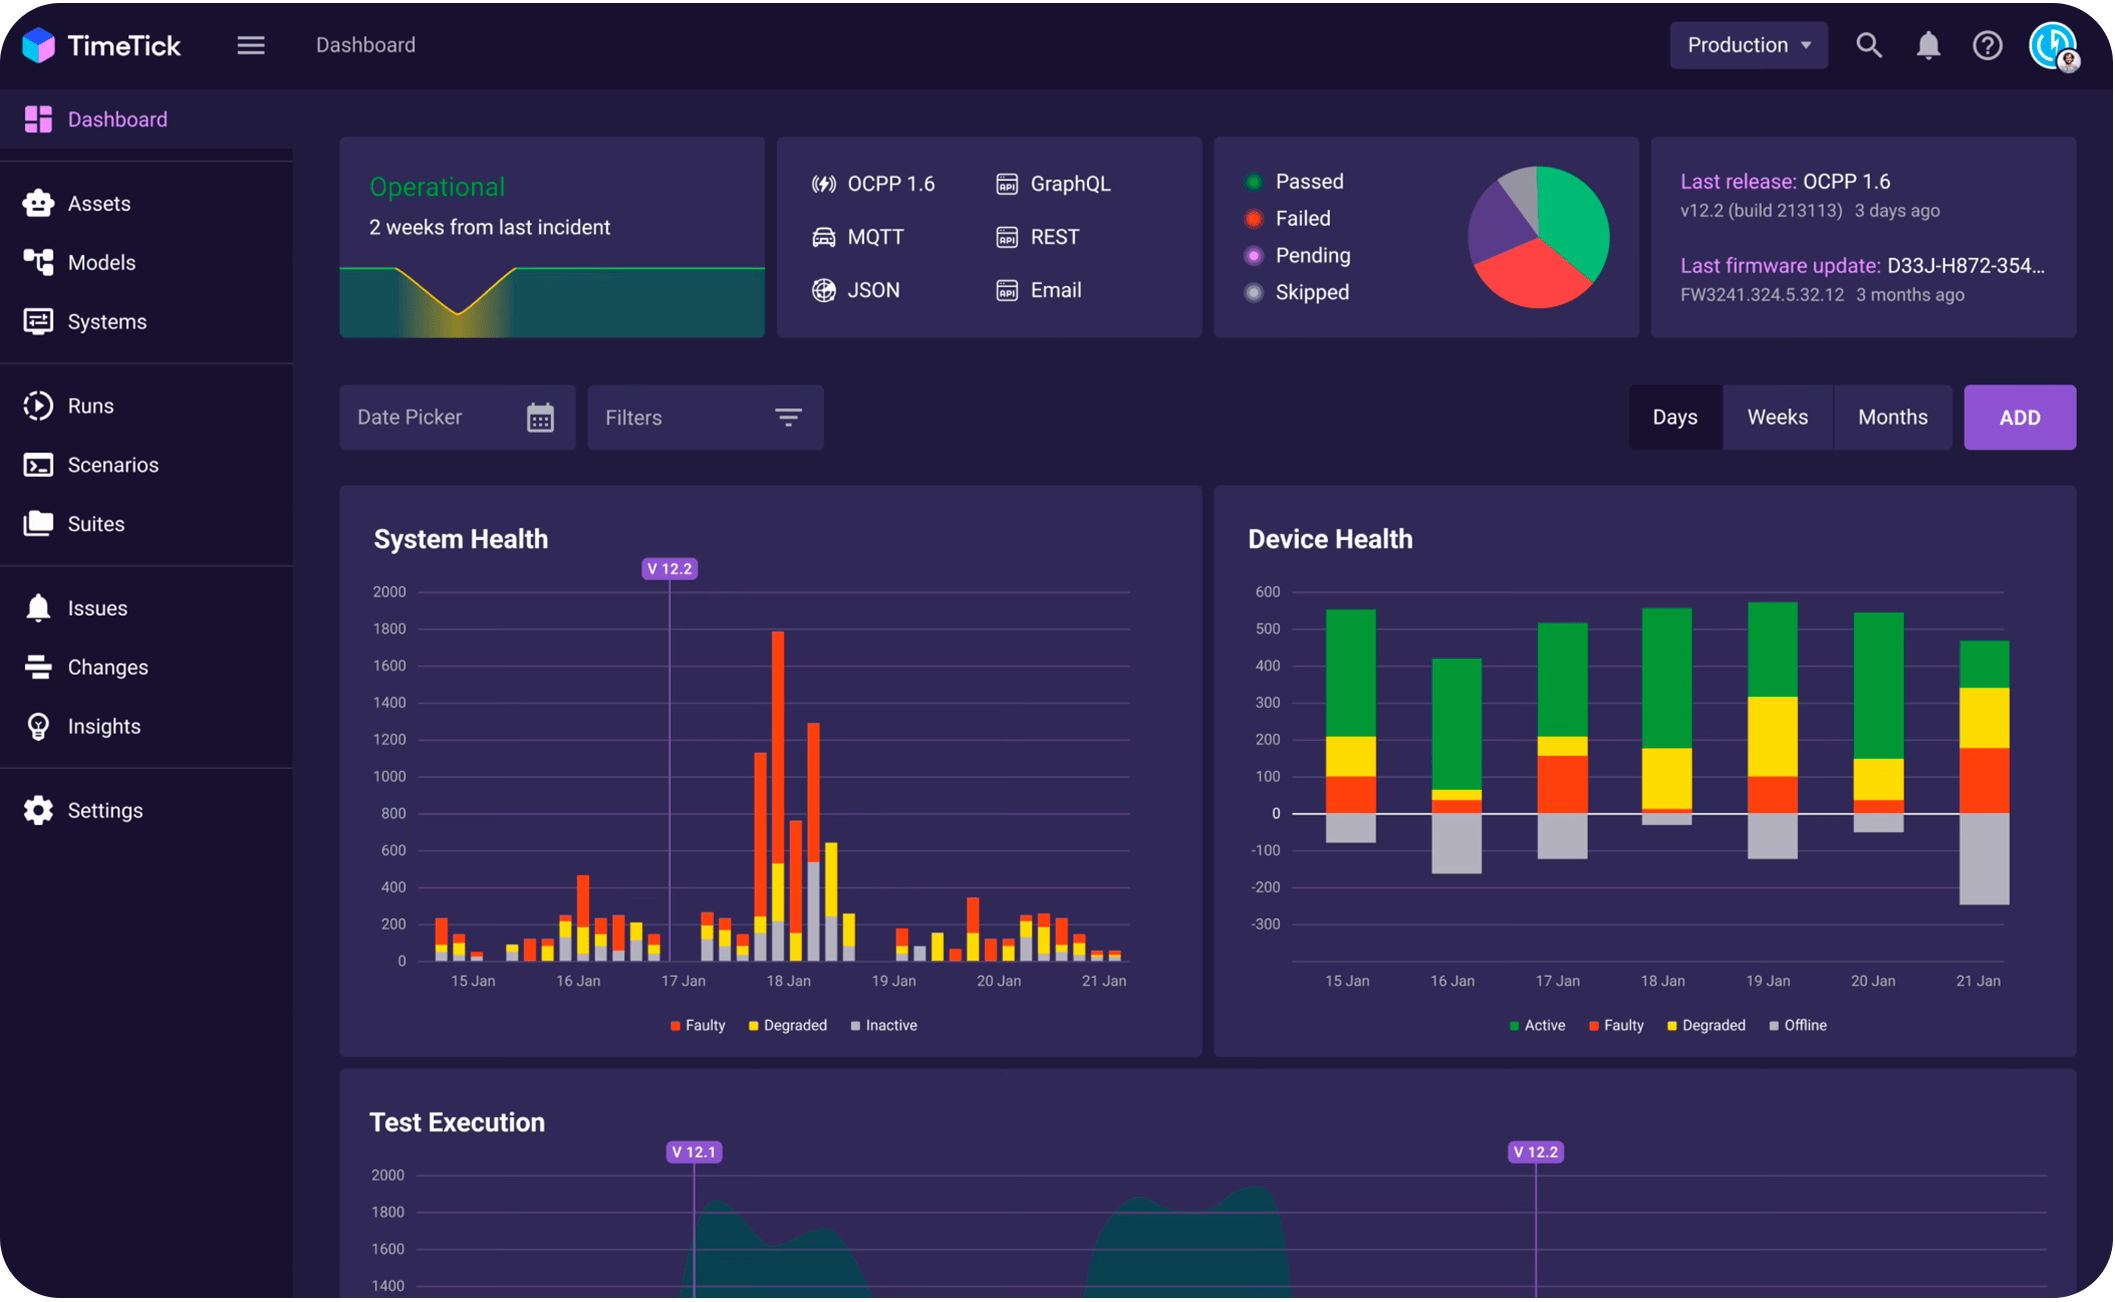The width and height of the screenshot is (2115, 1302).
Task: Click the Changes icon in sidebar
Action: coord(38,667)
